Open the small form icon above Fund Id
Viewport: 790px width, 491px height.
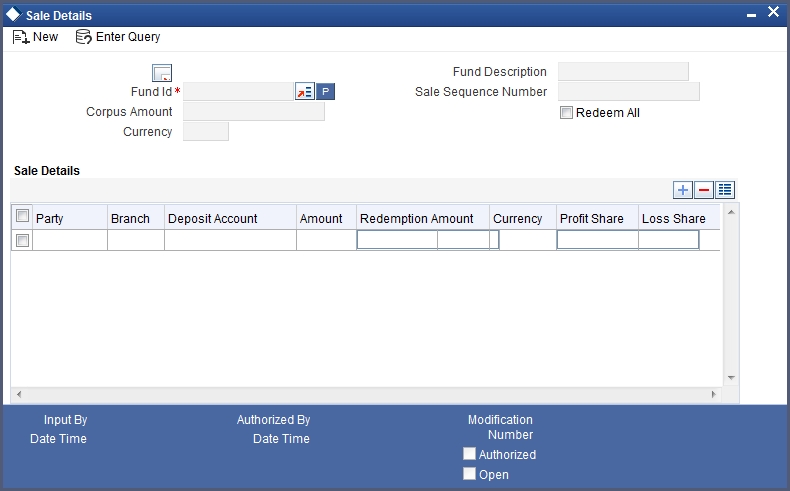(x=162, y=73)
